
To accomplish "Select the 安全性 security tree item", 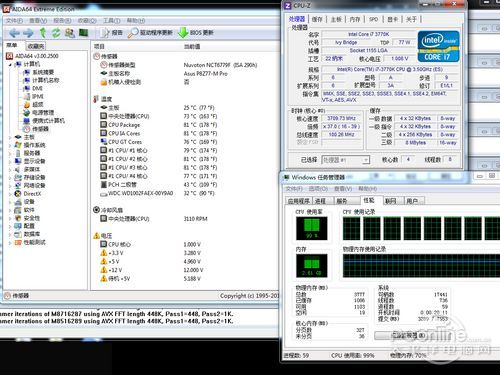I will click(27, 218).
